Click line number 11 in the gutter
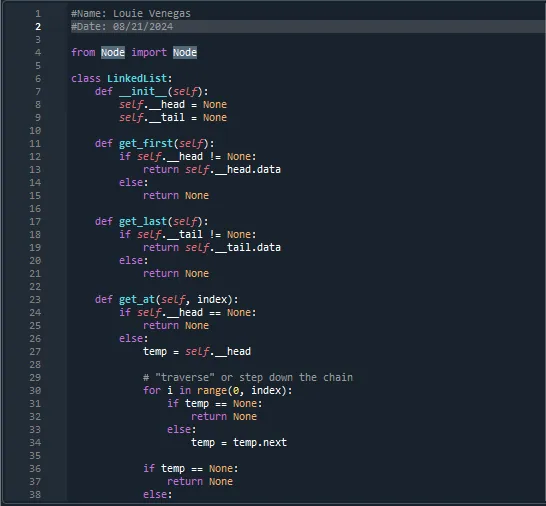 pyautogui.click(x=35, y=143)
